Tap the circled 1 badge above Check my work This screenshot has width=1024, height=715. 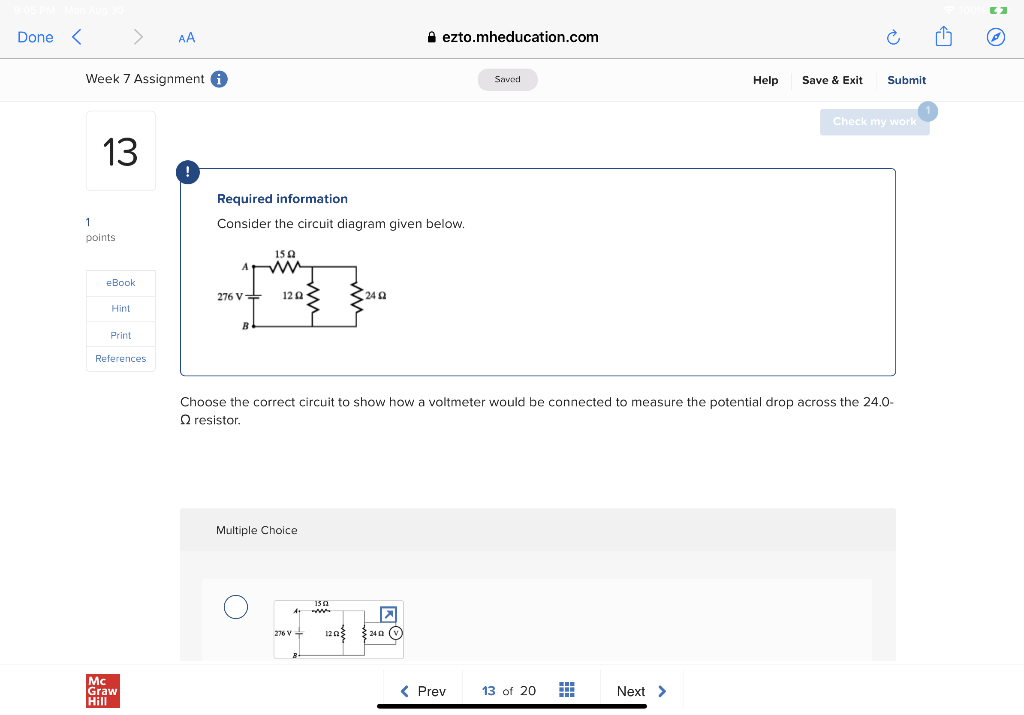[x=928, y=111]
